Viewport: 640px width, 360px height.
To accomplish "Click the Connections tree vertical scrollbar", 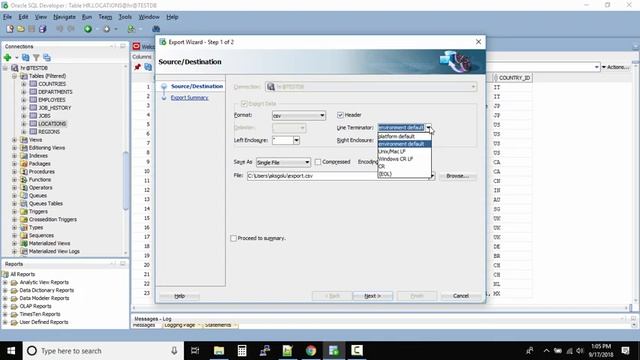I will 126,180.
